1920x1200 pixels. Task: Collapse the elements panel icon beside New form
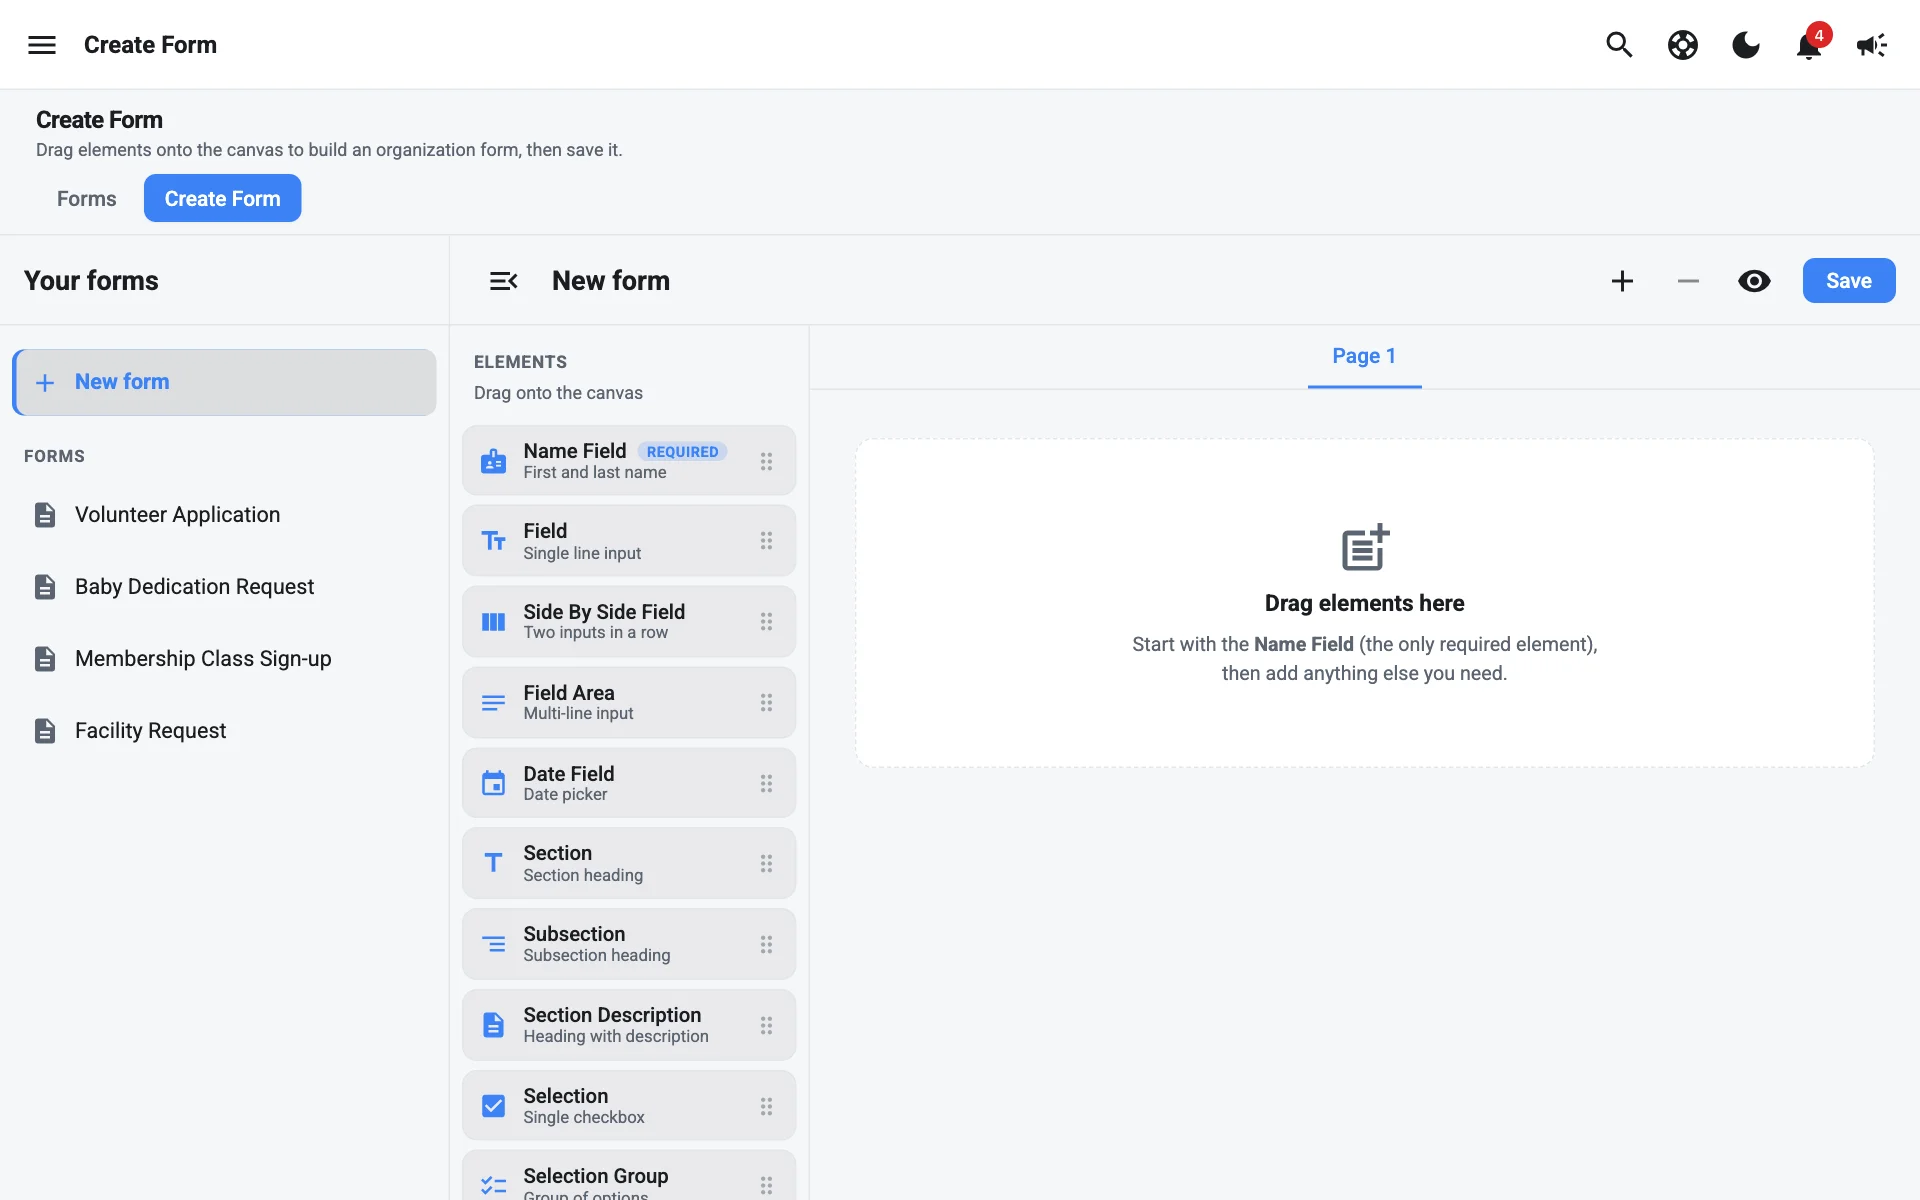point(503,281)
